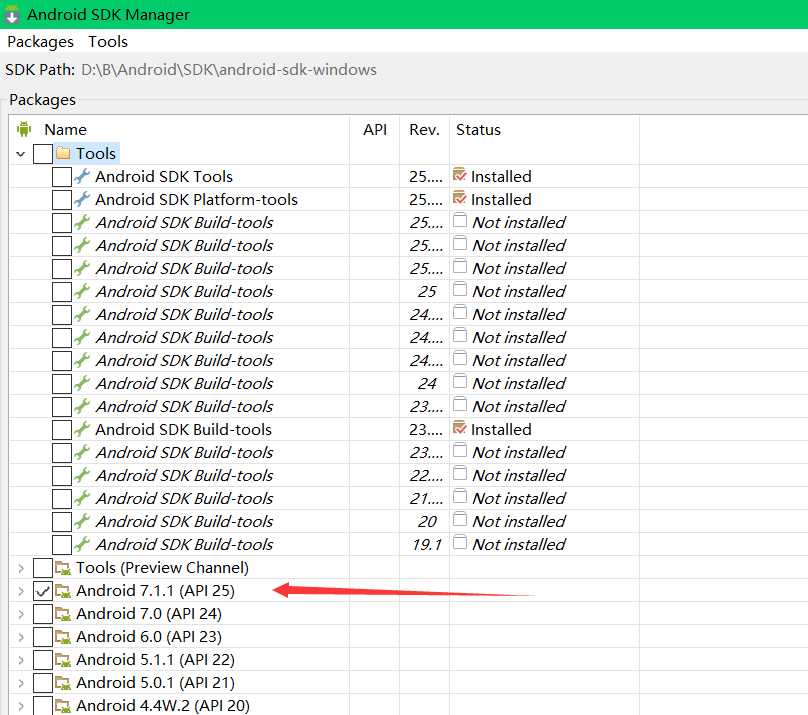Click the SDK Path value text
Image resolution: width=808 pixels, height=715 pixels.
[x=229, y=70]
